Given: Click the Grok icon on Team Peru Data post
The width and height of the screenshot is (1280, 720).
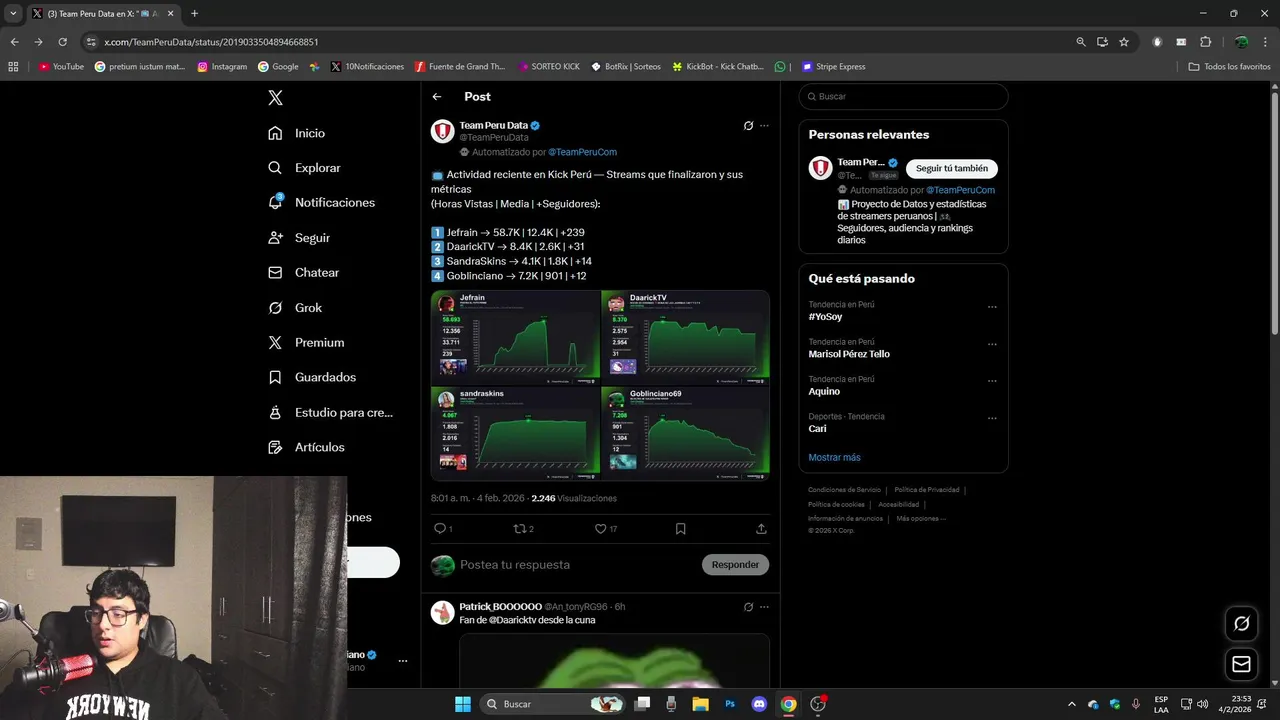Looking at the screenshot, I should click(748, 126).
